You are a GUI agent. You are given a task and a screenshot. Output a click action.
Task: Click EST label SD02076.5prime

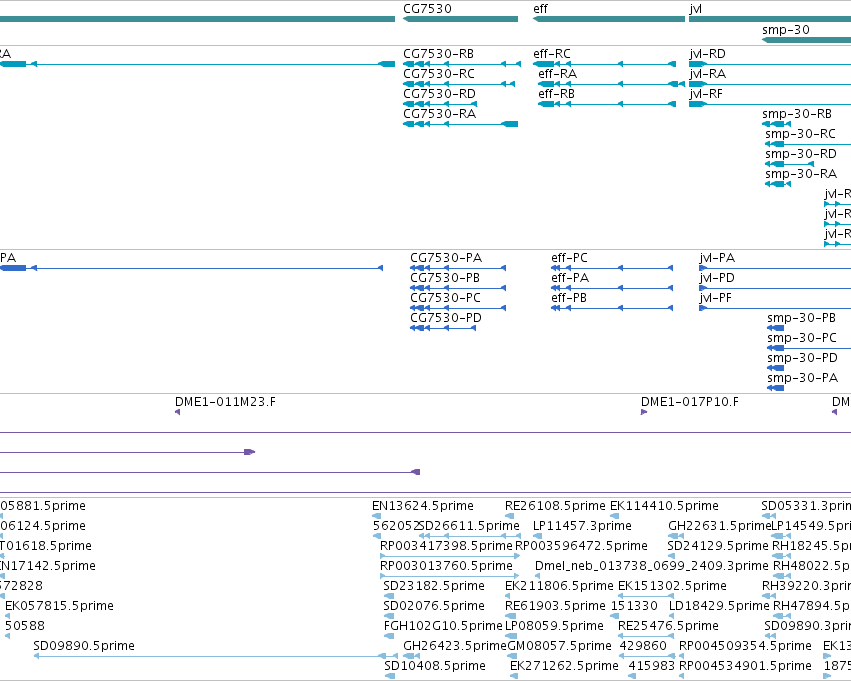click(x=434, y=606)
